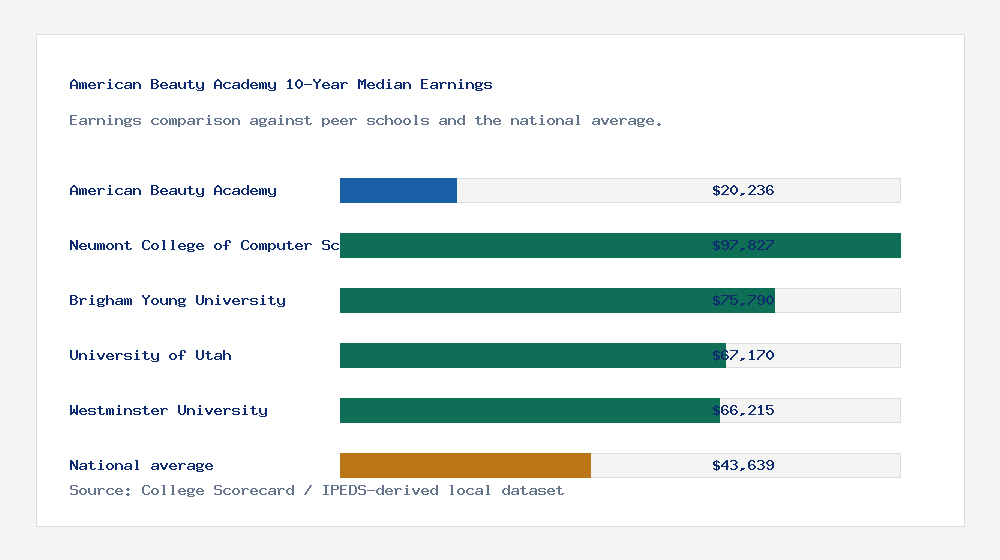
Task: Select the 'American Beauty Academy' row label
Action: point(173,190)
